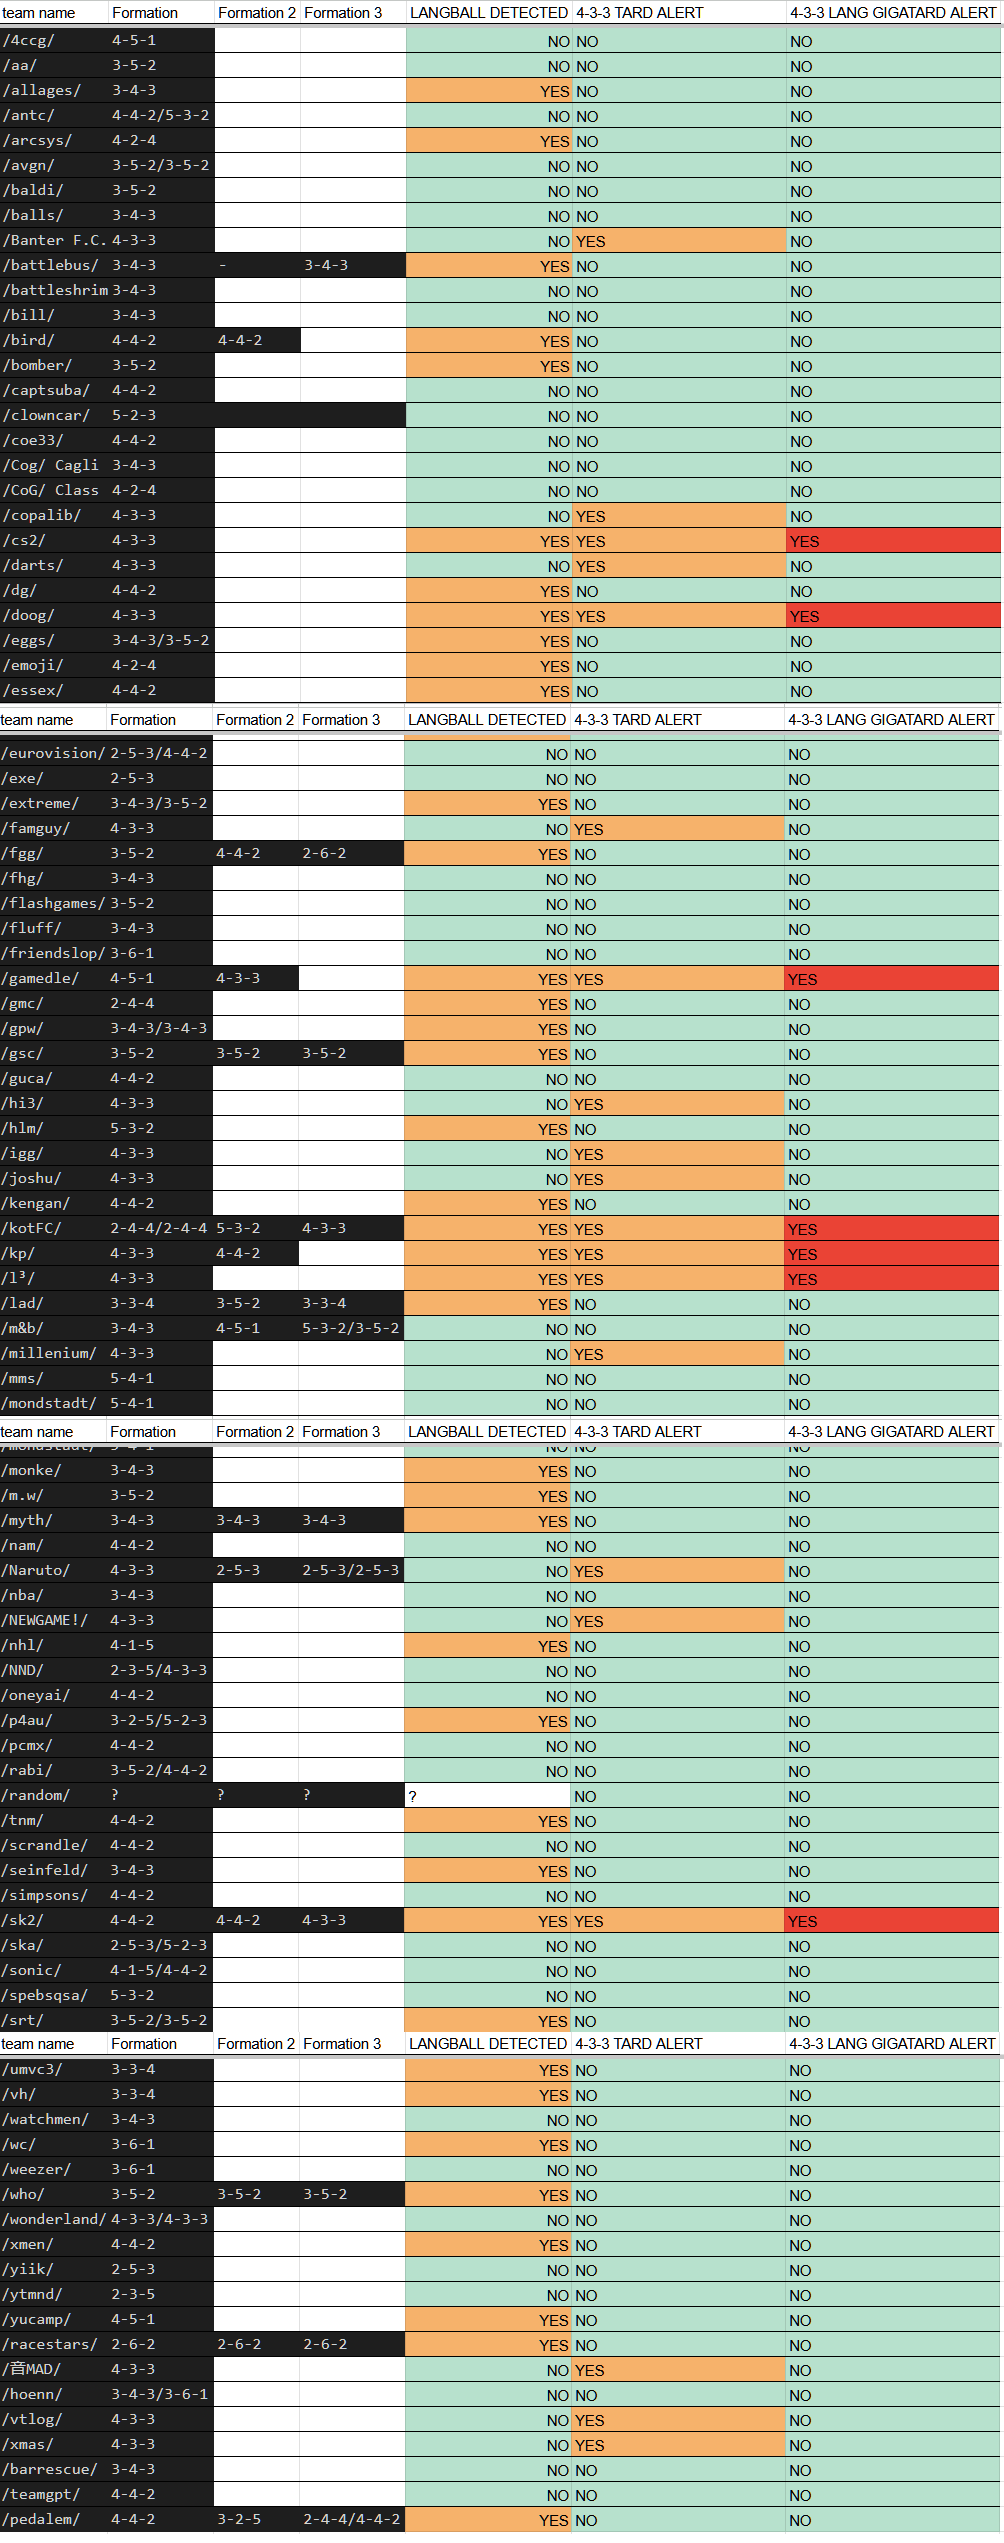1004x2543 pixels.
Task: Click Formation 2 value 3-2-5 in /pedalem/ row
Action: click(257, 2520)
